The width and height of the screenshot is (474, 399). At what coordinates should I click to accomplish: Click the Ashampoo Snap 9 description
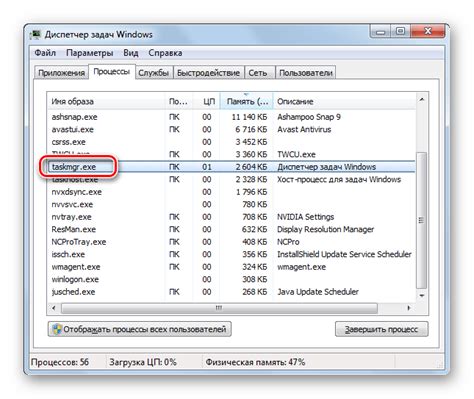(309, 117)
